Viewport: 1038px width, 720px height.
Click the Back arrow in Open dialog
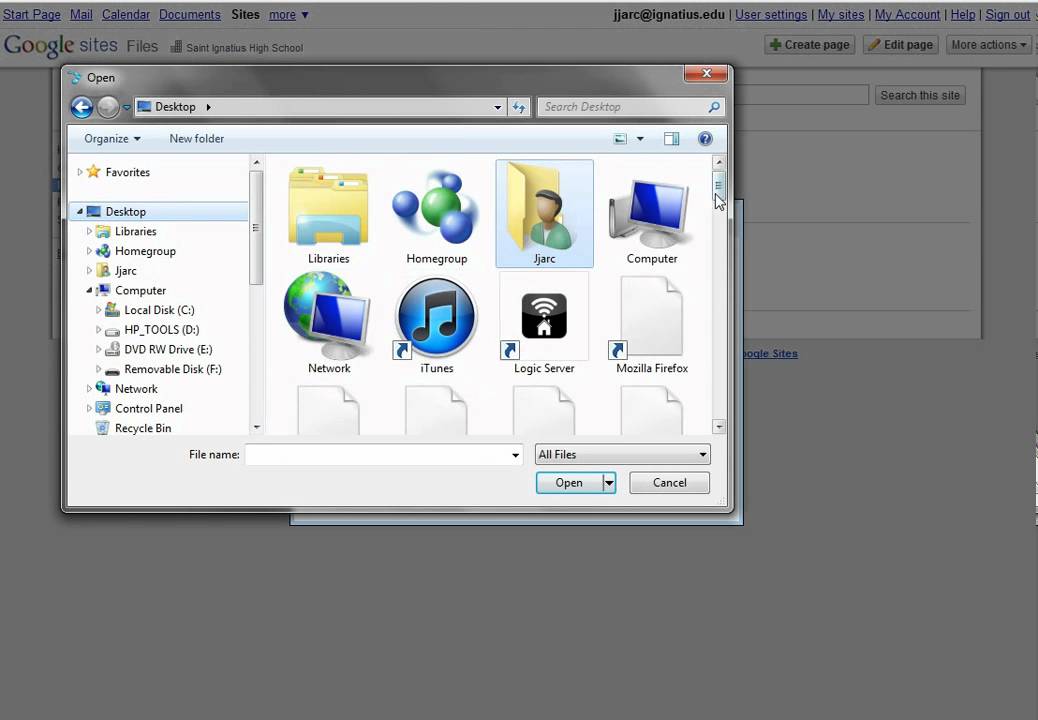click(82, 107)
